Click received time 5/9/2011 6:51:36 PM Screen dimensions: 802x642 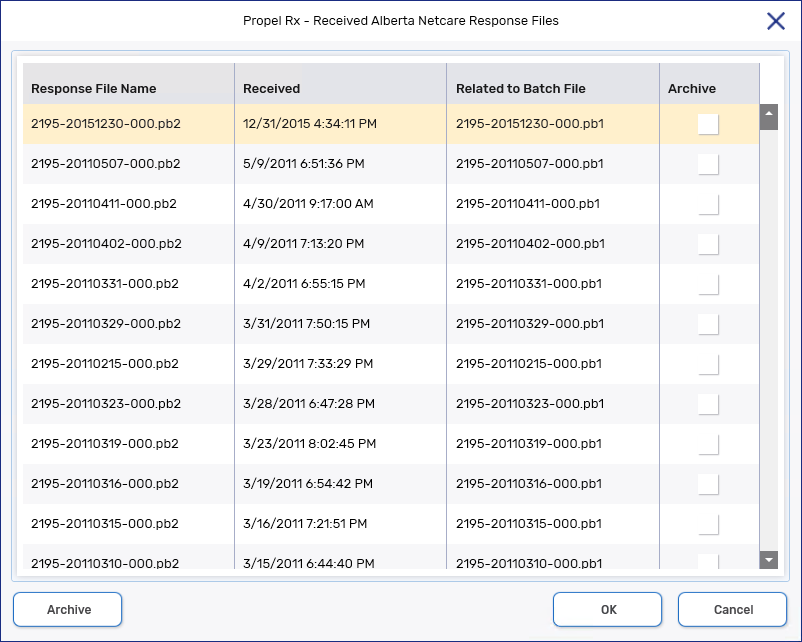304,164
